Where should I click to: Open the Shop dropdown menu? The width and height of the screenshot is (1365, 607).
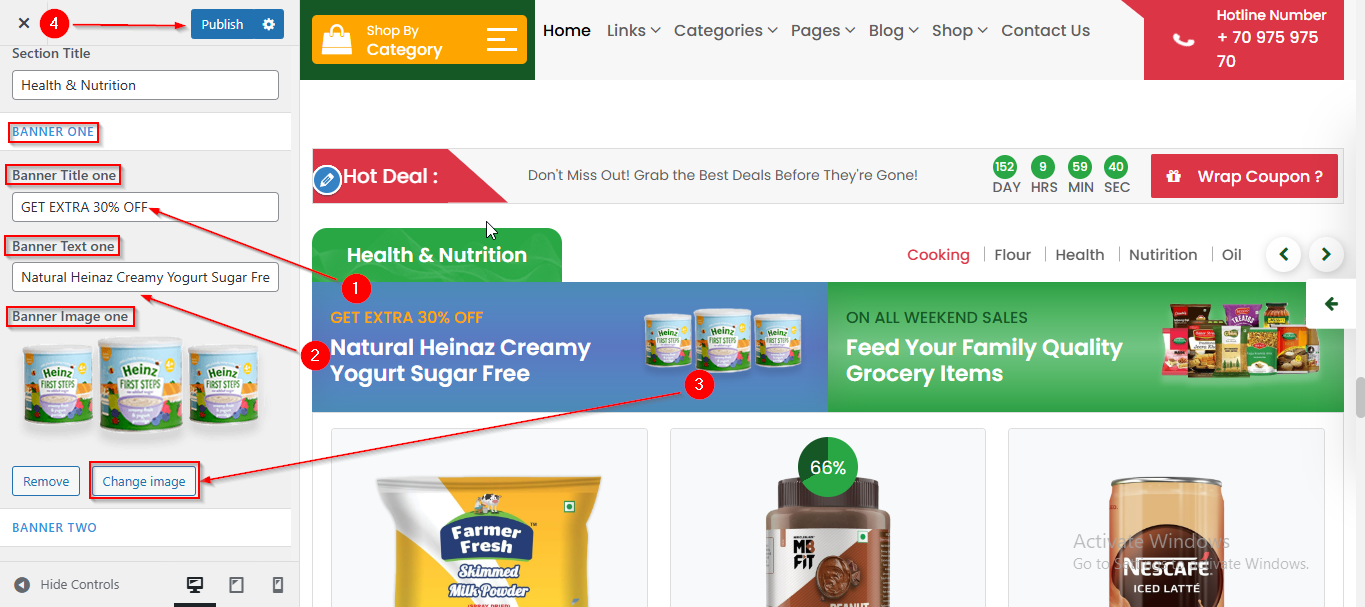tap(959, 31)
